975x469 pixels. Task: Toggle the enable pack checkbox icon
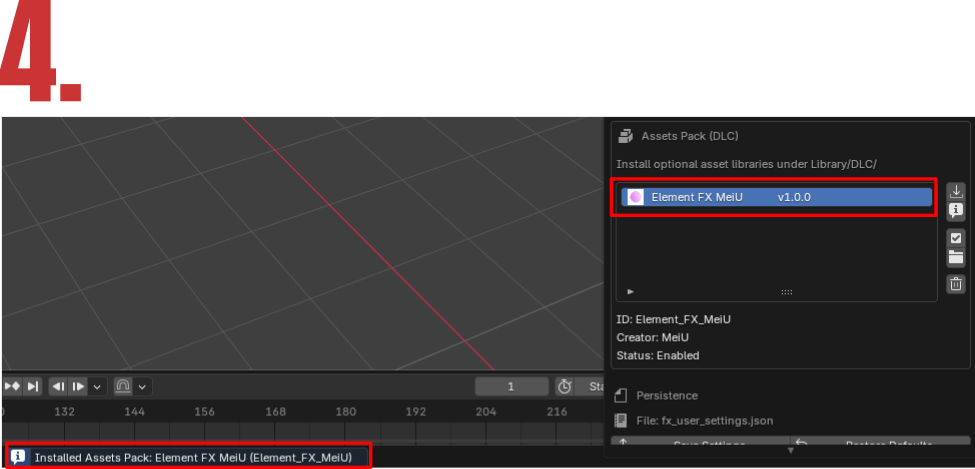(x=956, y=238)
